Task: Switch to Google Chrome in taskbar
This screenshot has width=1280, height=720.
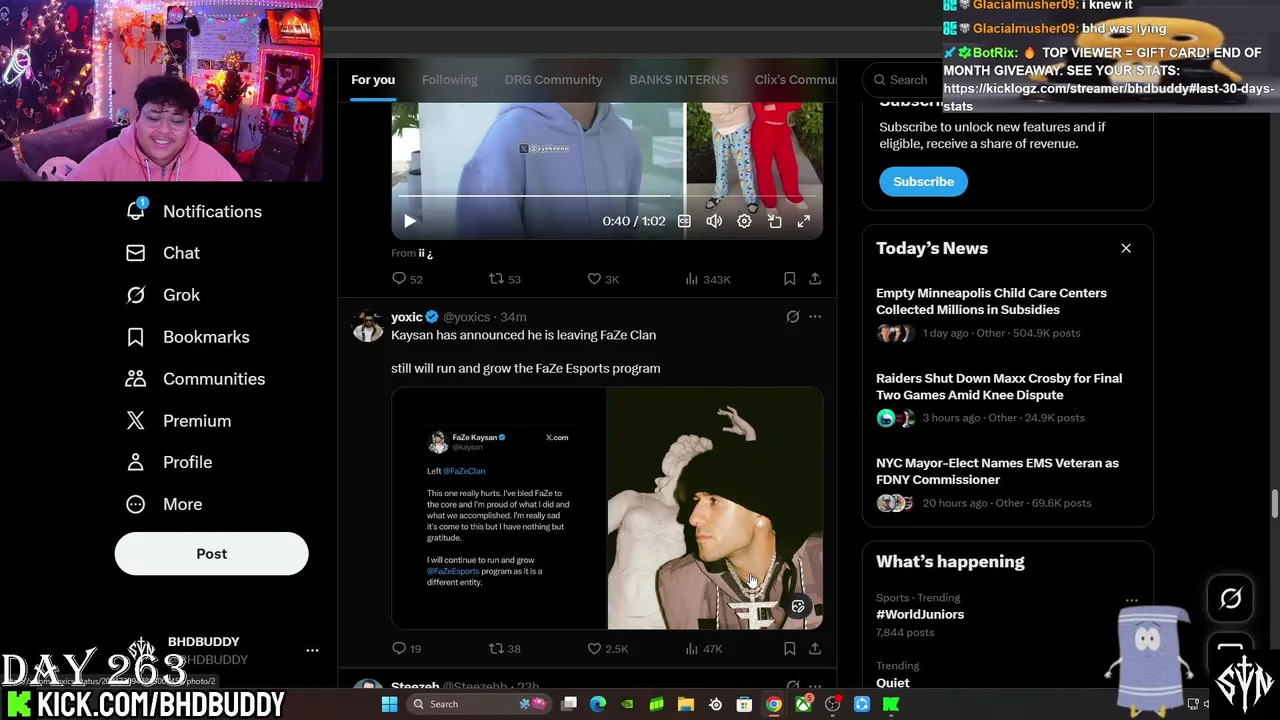Action: pos(774,704)
